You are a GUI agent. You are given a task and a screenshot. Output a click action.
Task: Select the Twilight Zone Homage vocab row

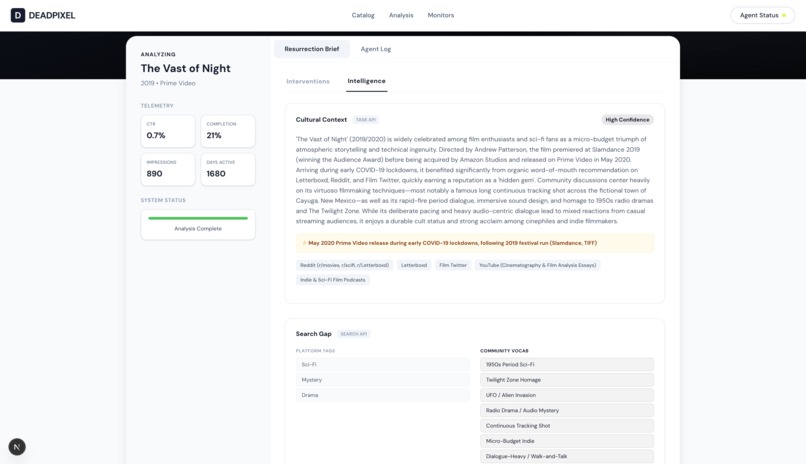(567, 380)
